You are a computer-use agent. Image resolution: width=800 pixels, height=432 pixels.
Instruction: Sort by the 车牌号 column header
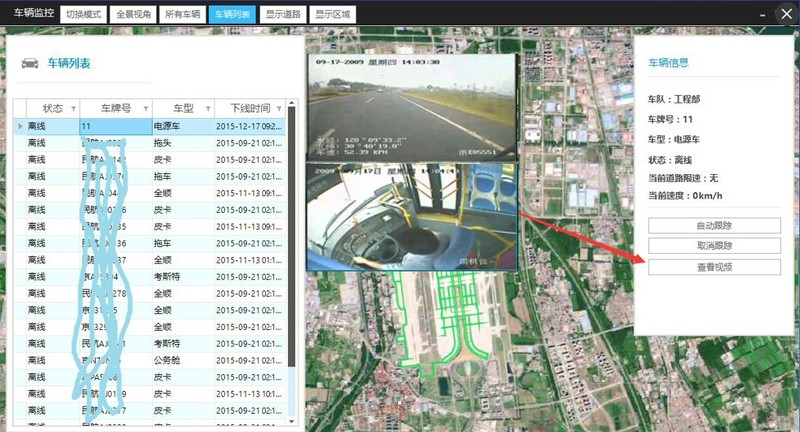116,108
